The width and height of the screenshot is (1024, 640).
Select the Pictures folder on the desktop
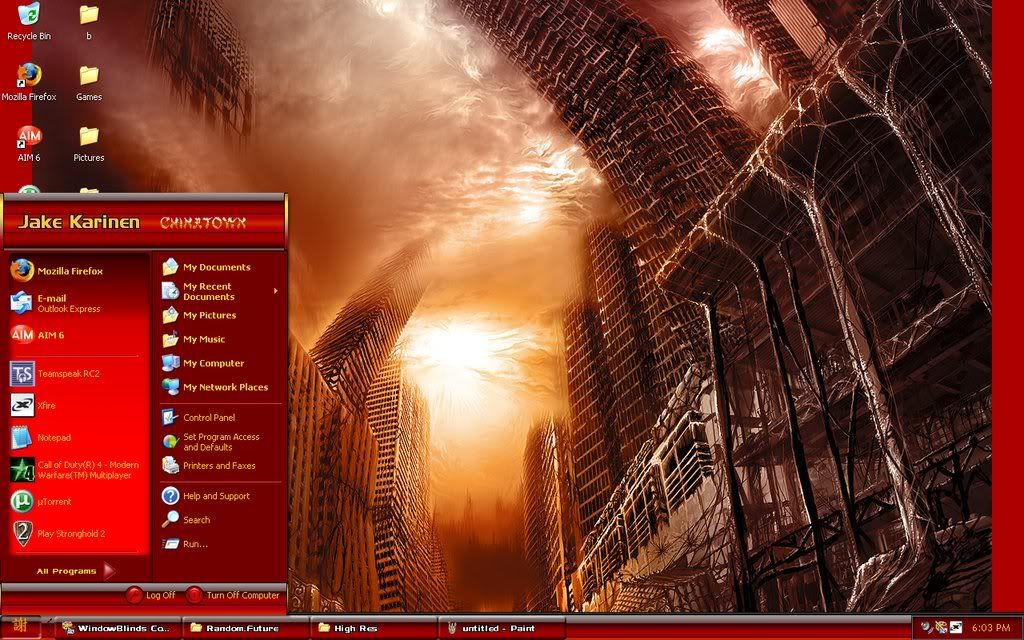coord(89,143)
